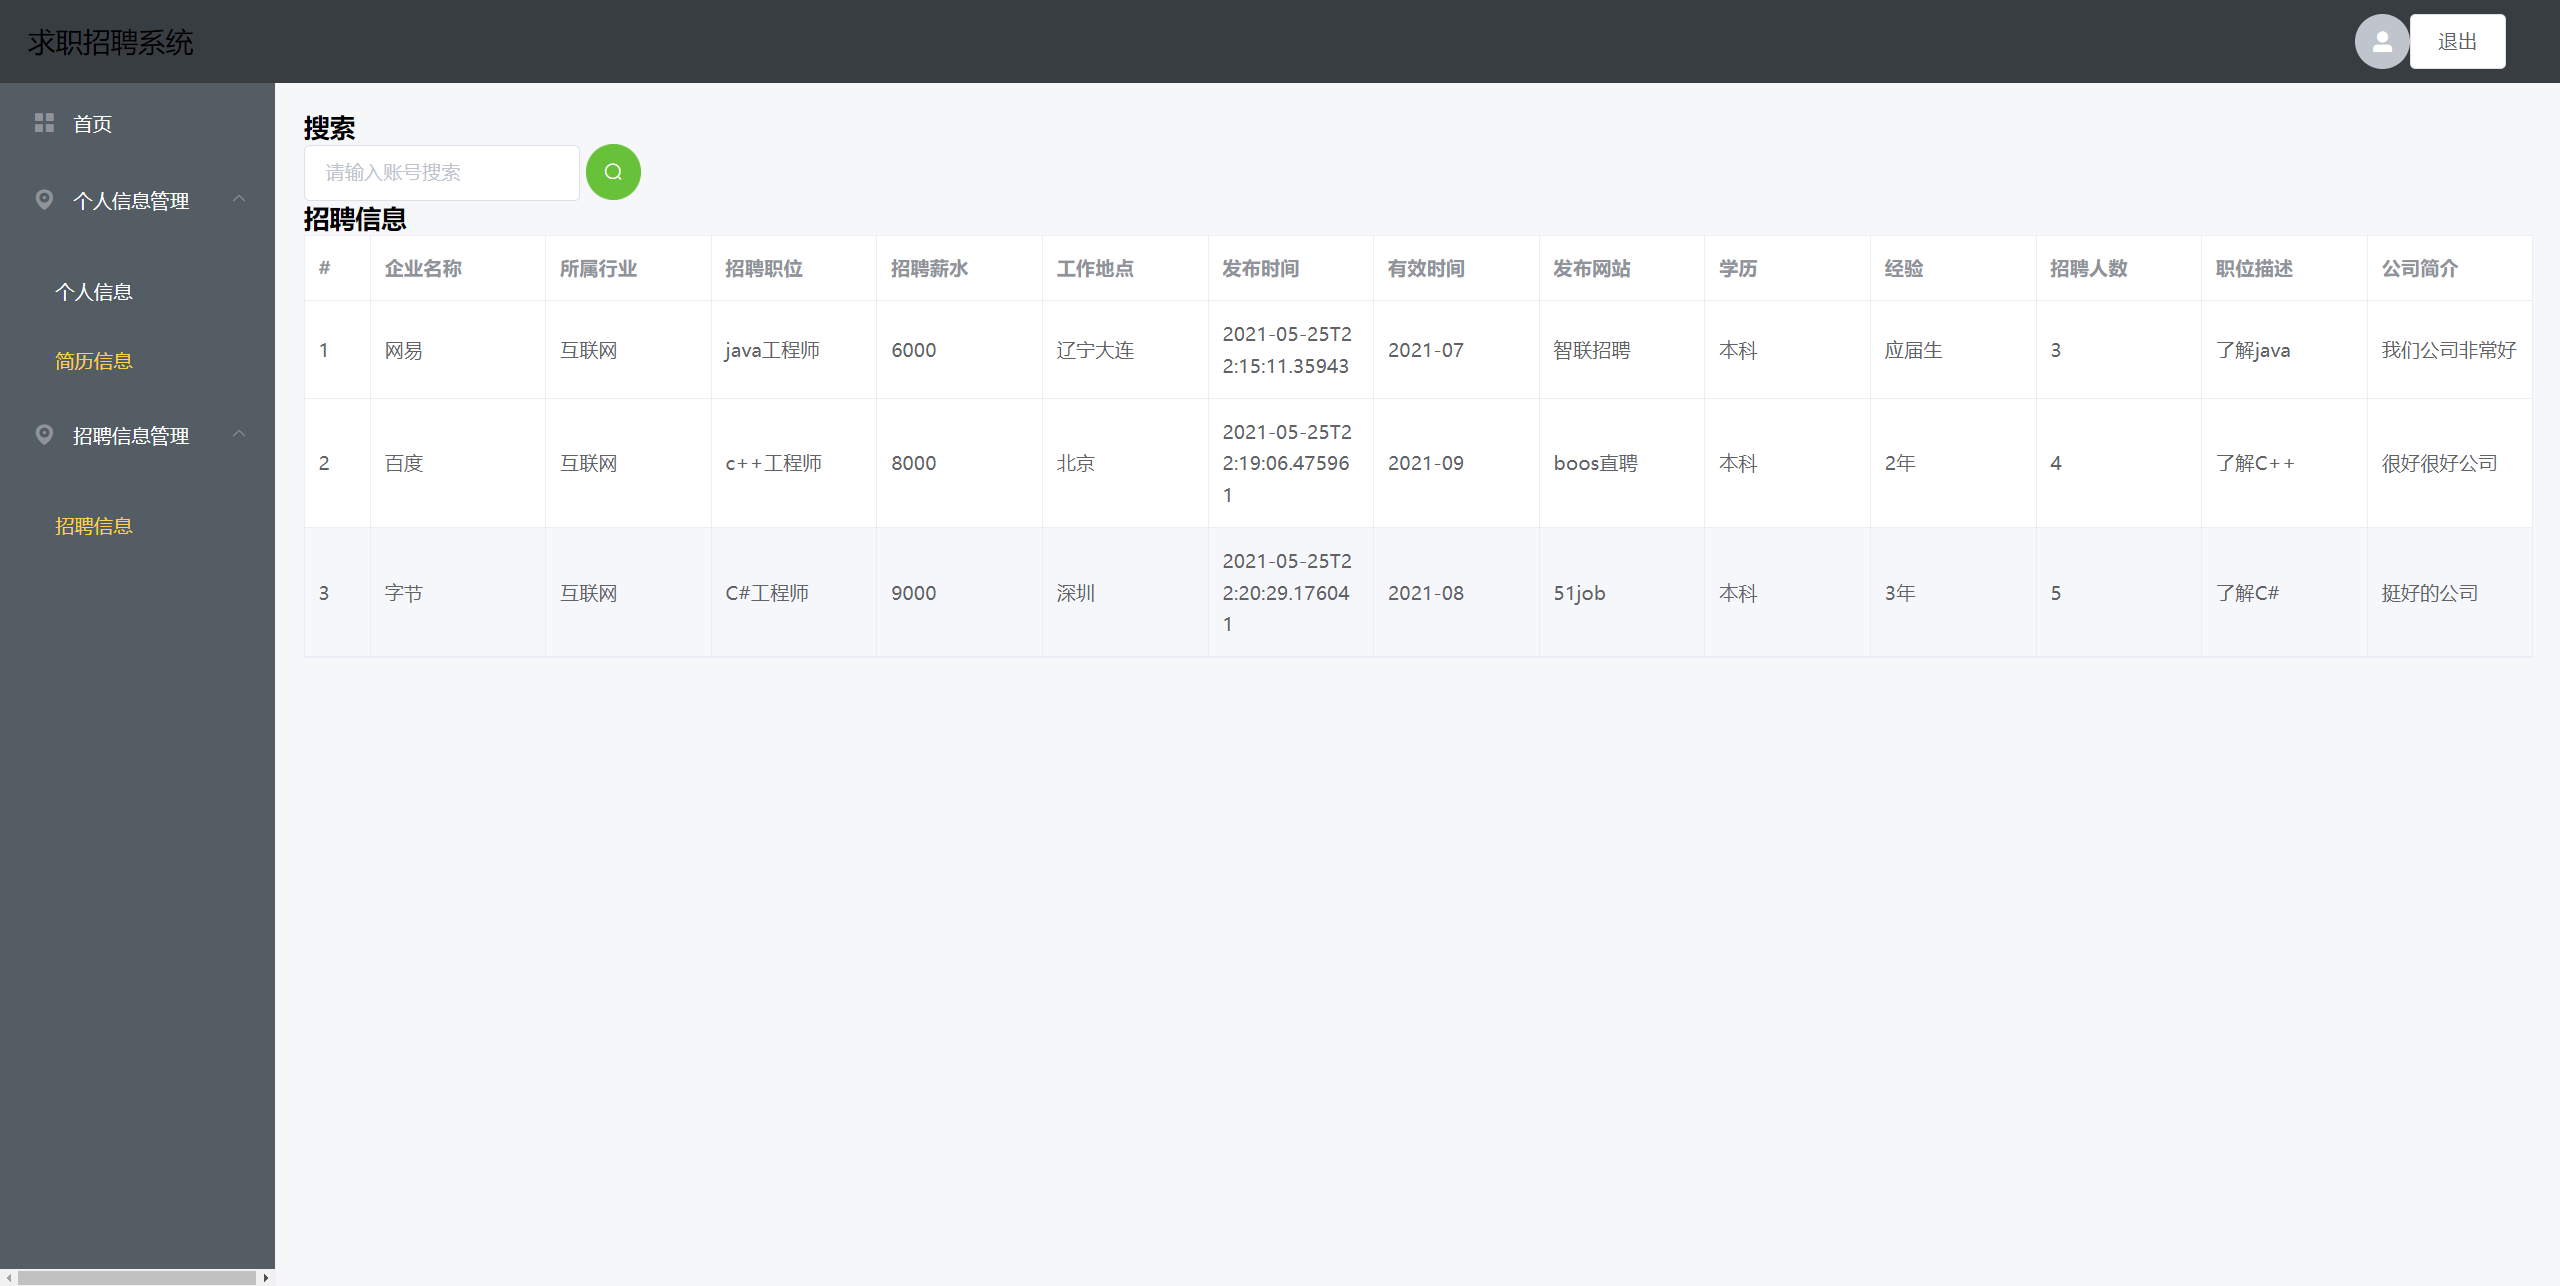This screenshot has height=1286, width=2560.
Task: Focus the 请输入账号搜索 search field
Action: [441, 173]
